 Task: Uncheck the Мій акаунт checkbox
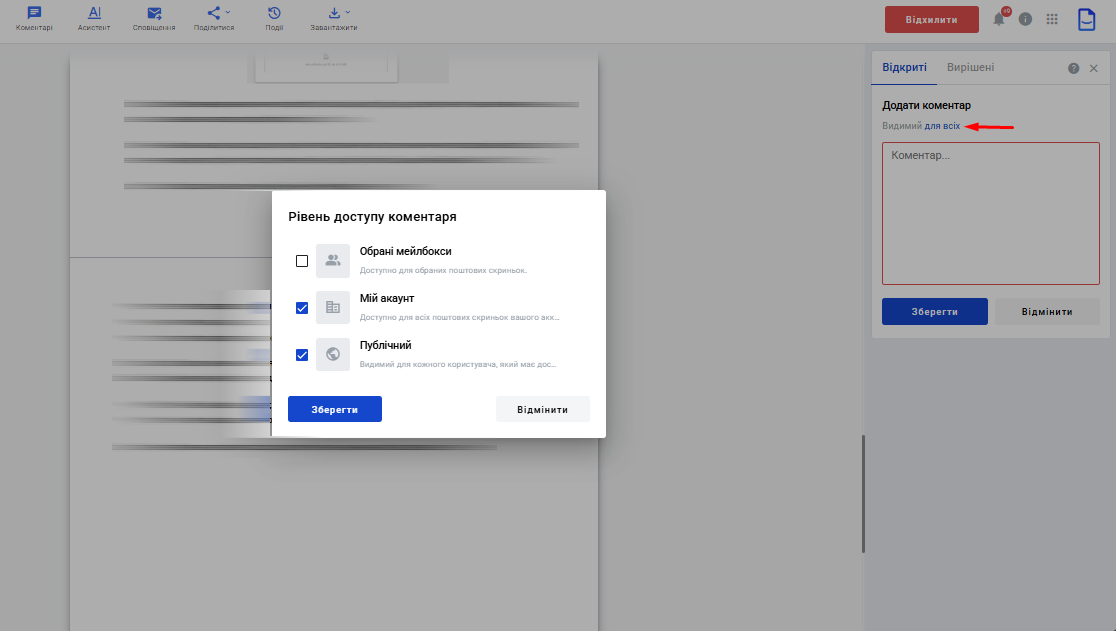click(x=302, y=308)
